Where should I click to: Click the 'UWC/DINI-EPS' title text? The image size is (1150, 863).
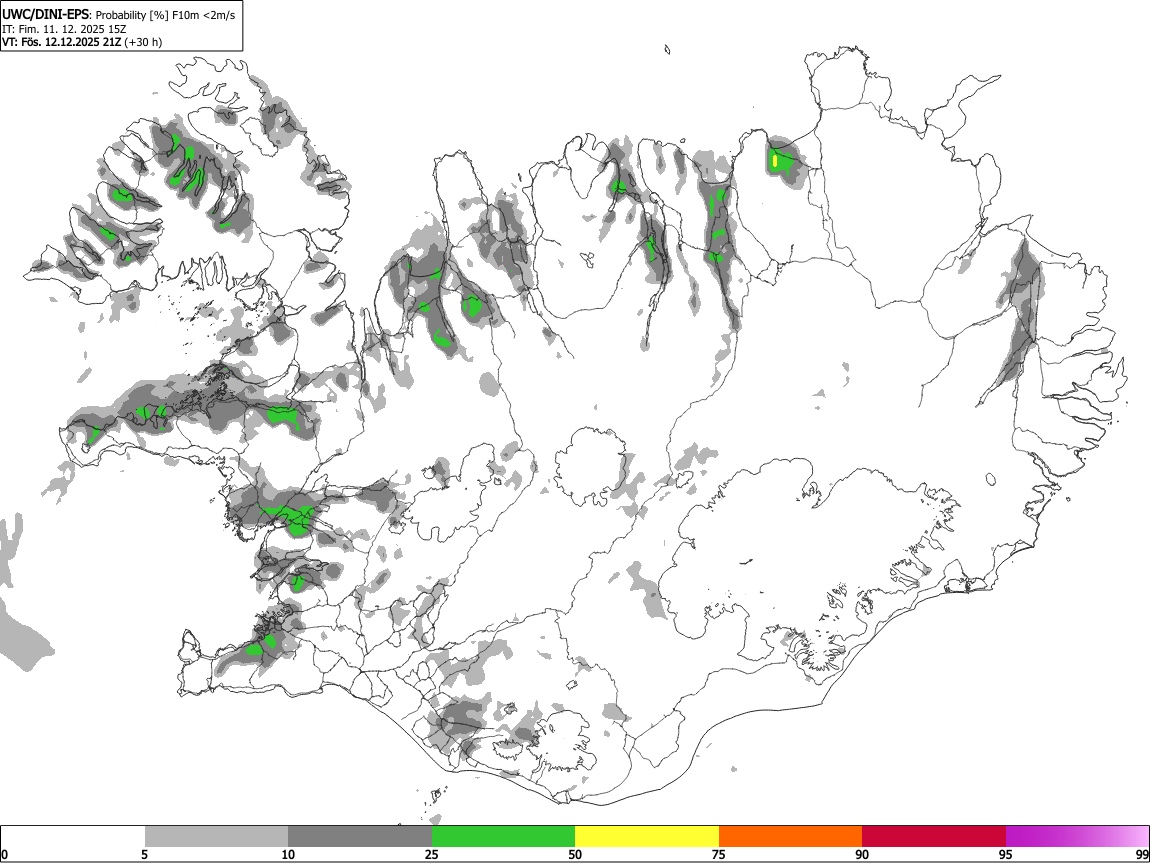pos(45,15)
